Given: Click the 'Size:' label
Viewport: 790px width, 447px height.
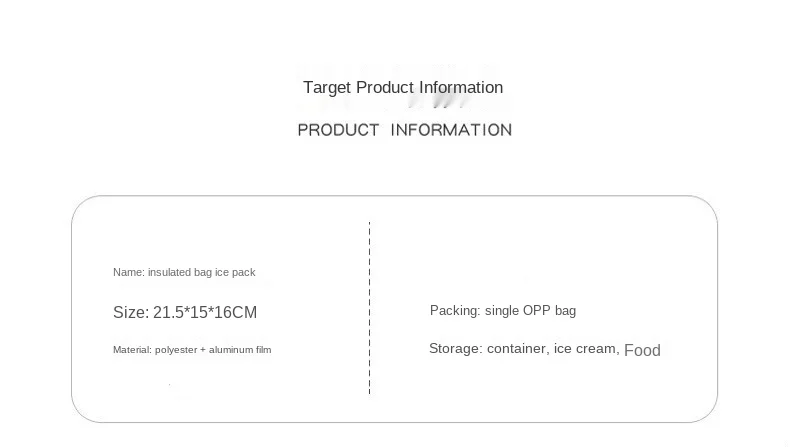Looking at the screenshot, I should [x=131, y=312].
